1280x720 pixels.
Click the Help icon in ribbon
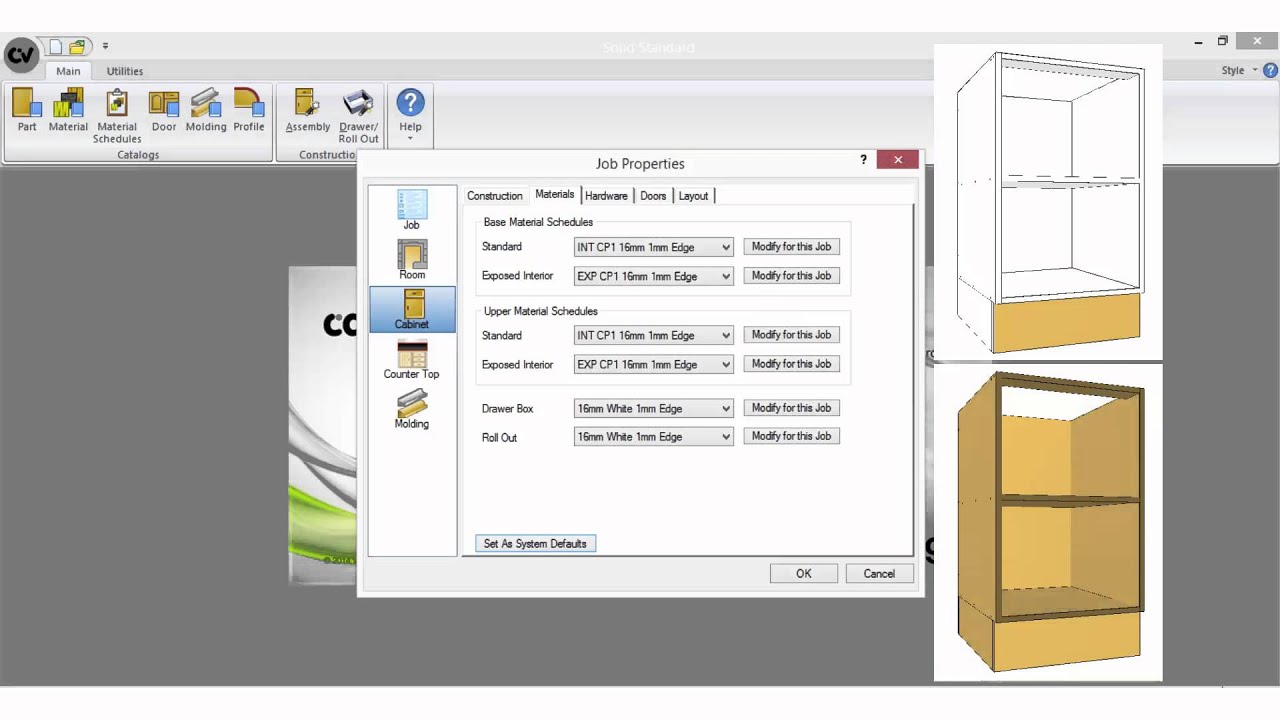coord(410,103)
